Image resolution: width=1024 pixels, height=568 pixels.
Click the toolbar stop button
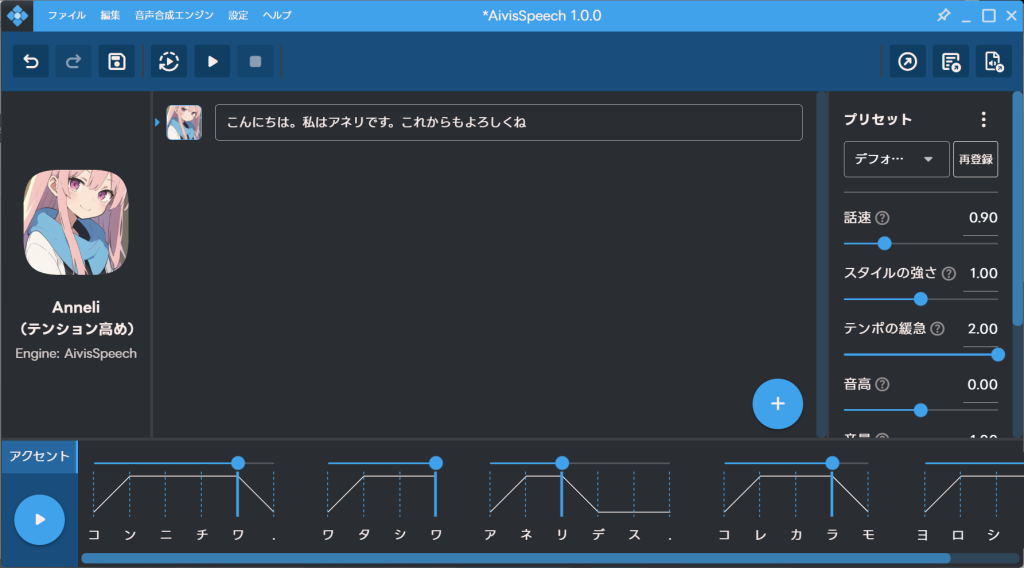(255, 61)
